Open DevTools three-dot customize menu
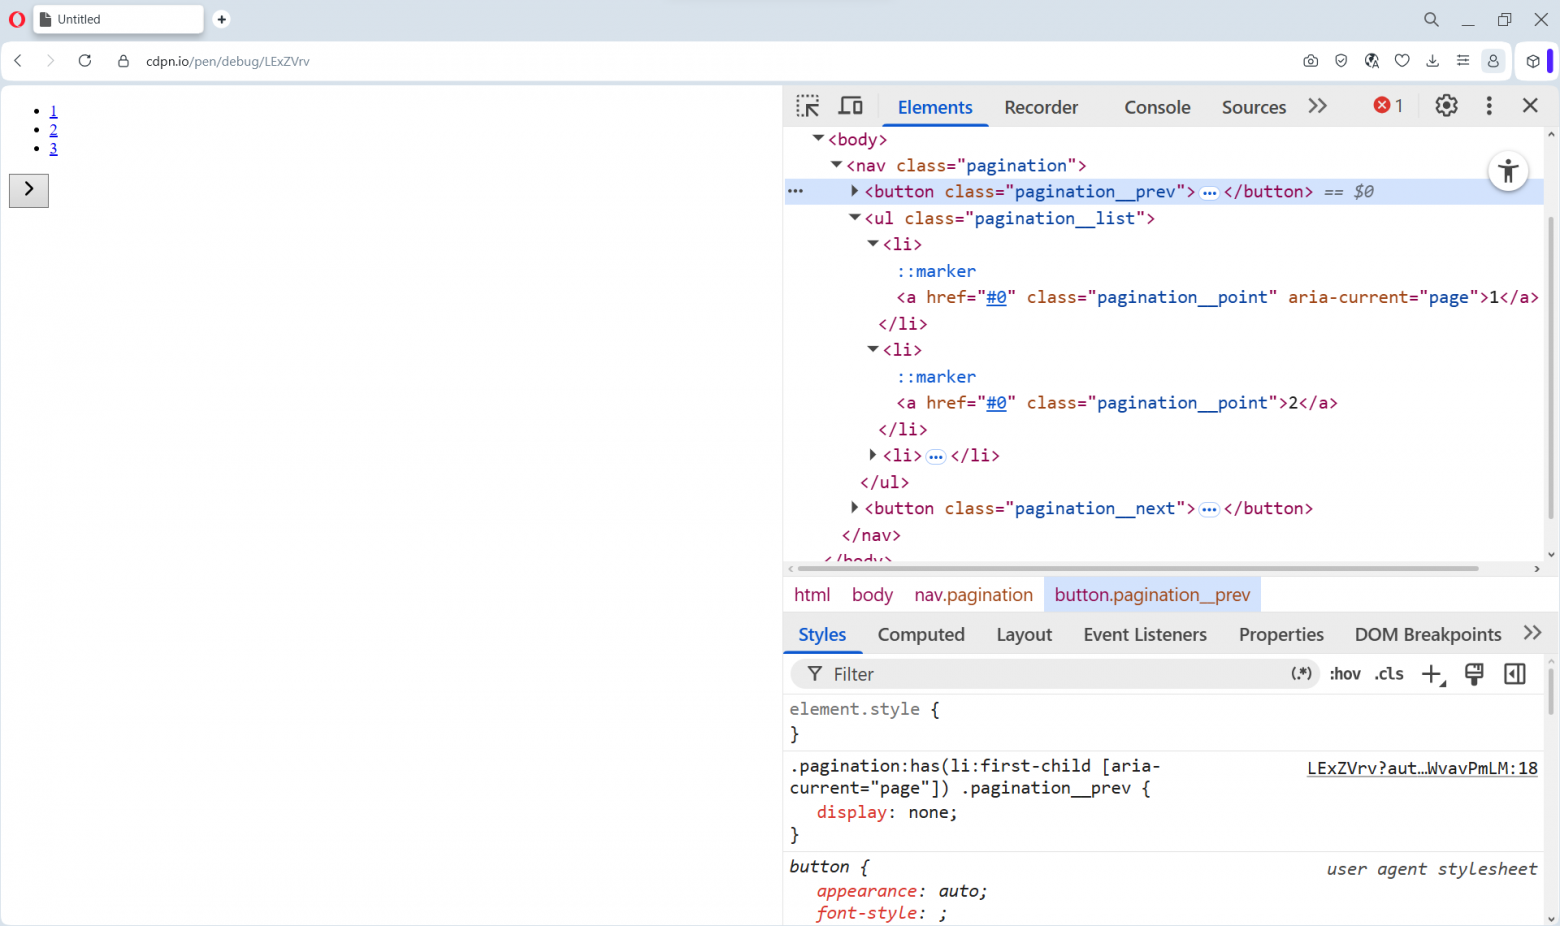Image resolution: width=1560 pixels, height=926 pixels. [x=1489, y=106]
